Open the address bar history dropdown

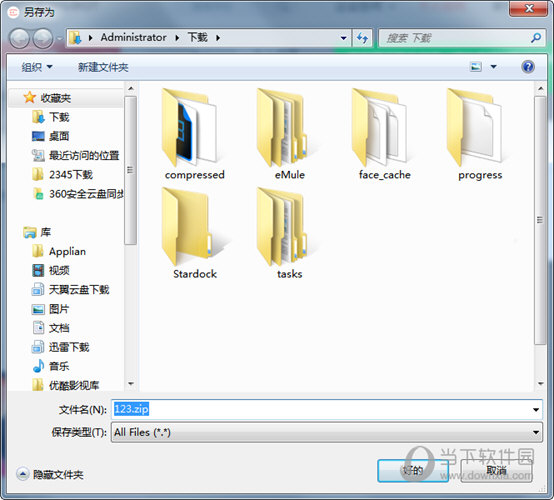(343, 38)
